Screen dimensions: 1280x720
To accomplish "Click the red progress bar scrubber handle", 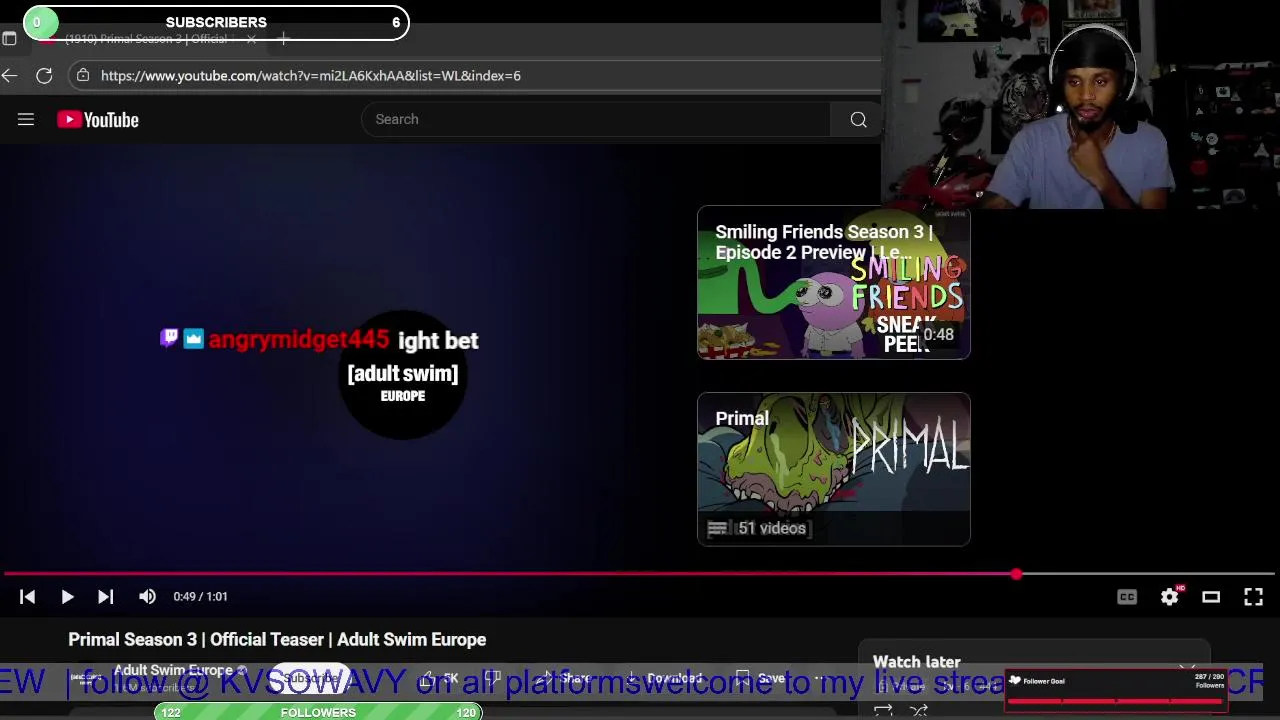I will point(1016,574).
